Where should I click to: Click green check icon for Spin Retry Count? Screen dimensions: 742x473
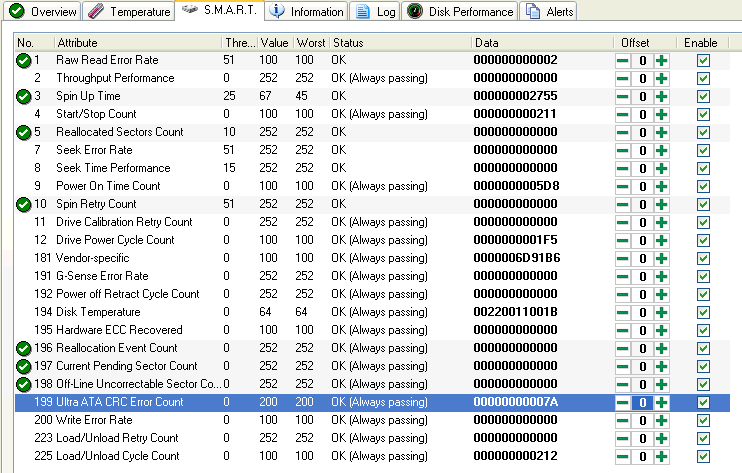(23, 204)
